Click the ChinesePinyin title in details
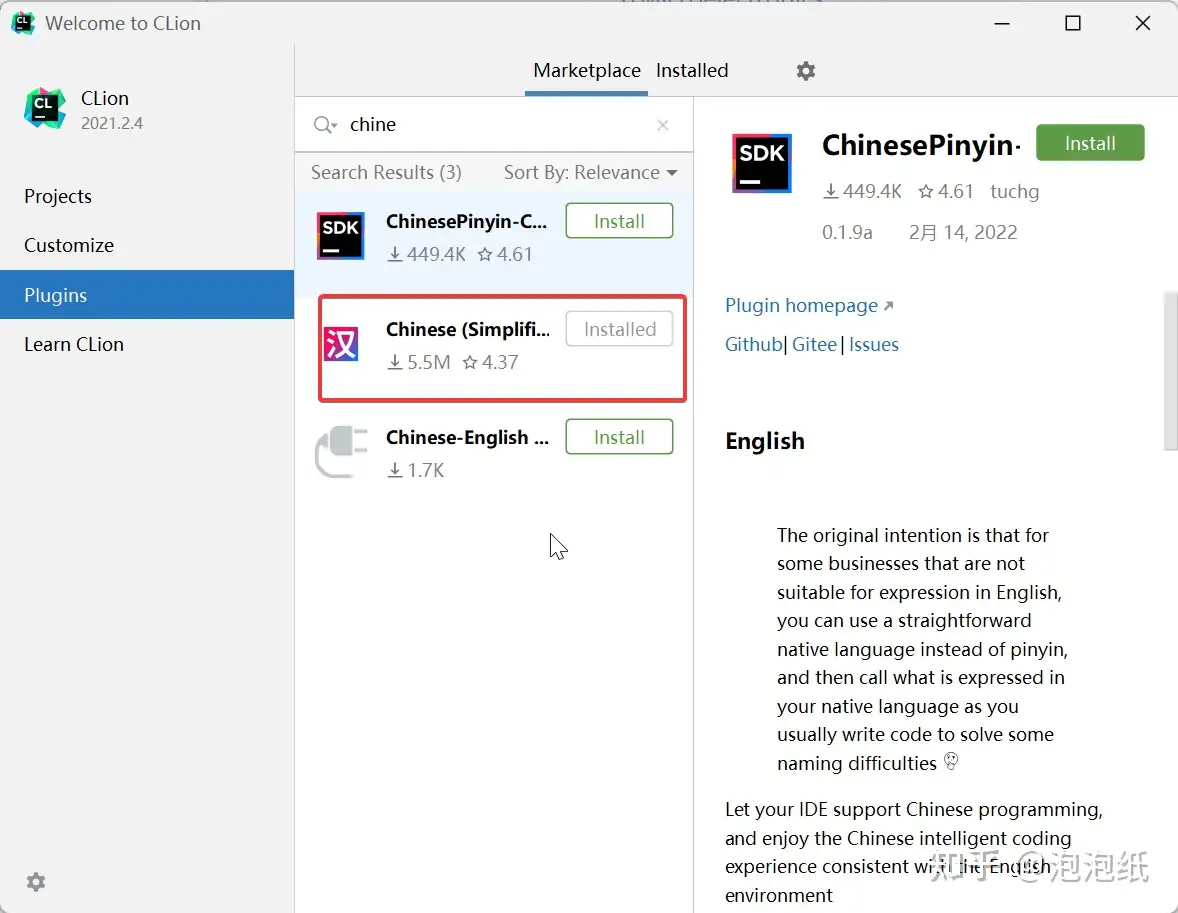The image size is (1178, 913). [922, 145]
